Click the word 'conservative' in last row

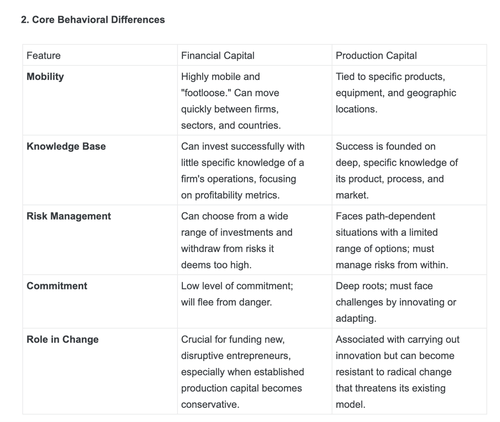[209, 404]
